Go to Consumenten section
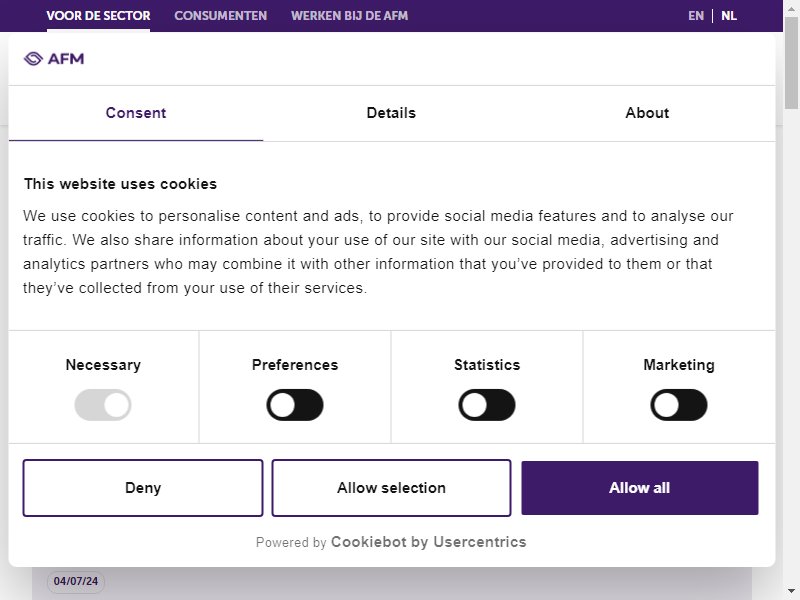Image resolution: width=800 pixels, height=600 pixels. 220,16
